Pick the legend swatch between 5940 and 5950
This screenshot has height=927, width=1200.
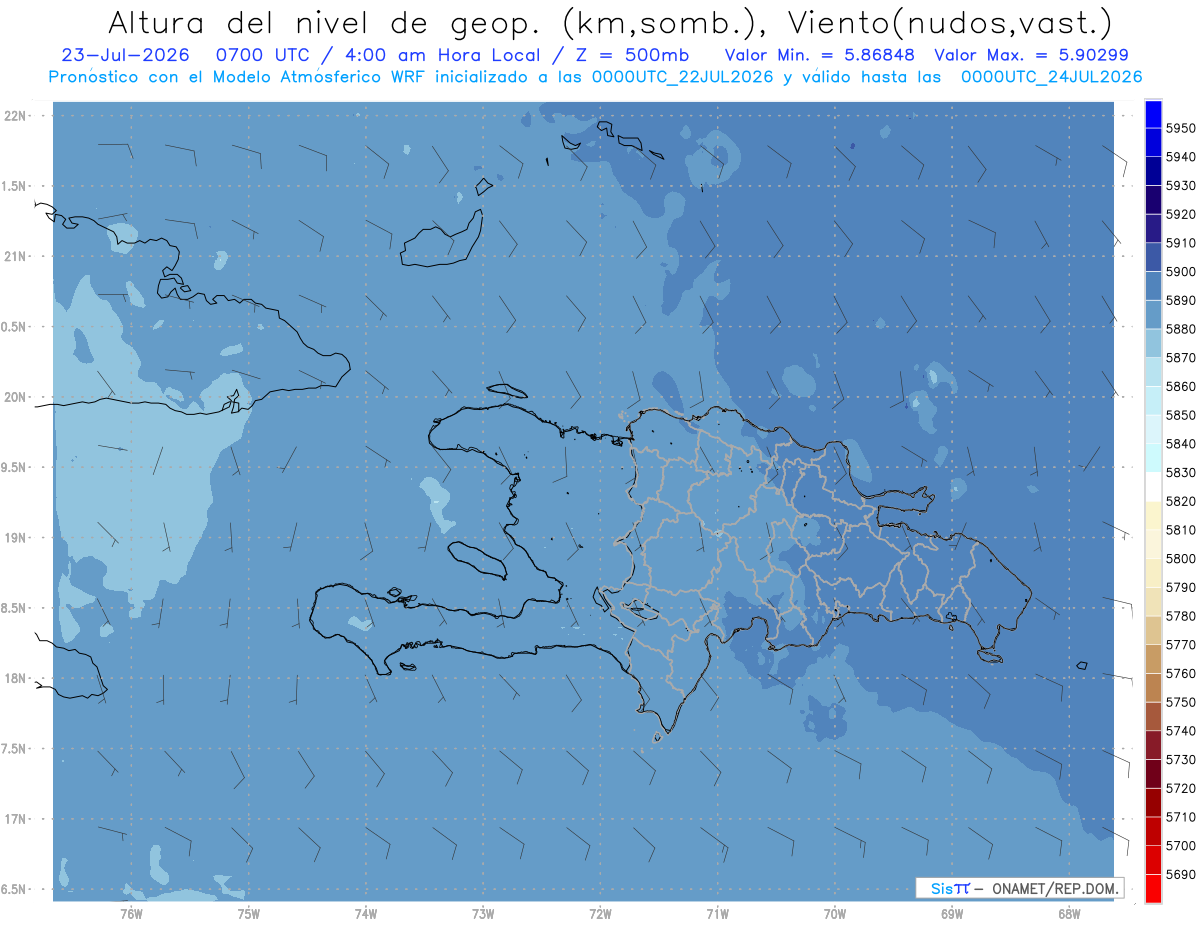coord(1153,143)
